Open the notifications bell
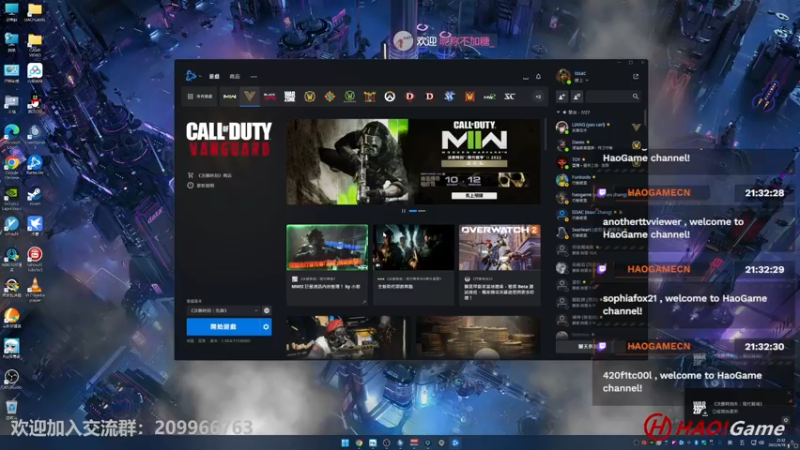The height and width of the screenshot is (450, 800). point(538,77)
